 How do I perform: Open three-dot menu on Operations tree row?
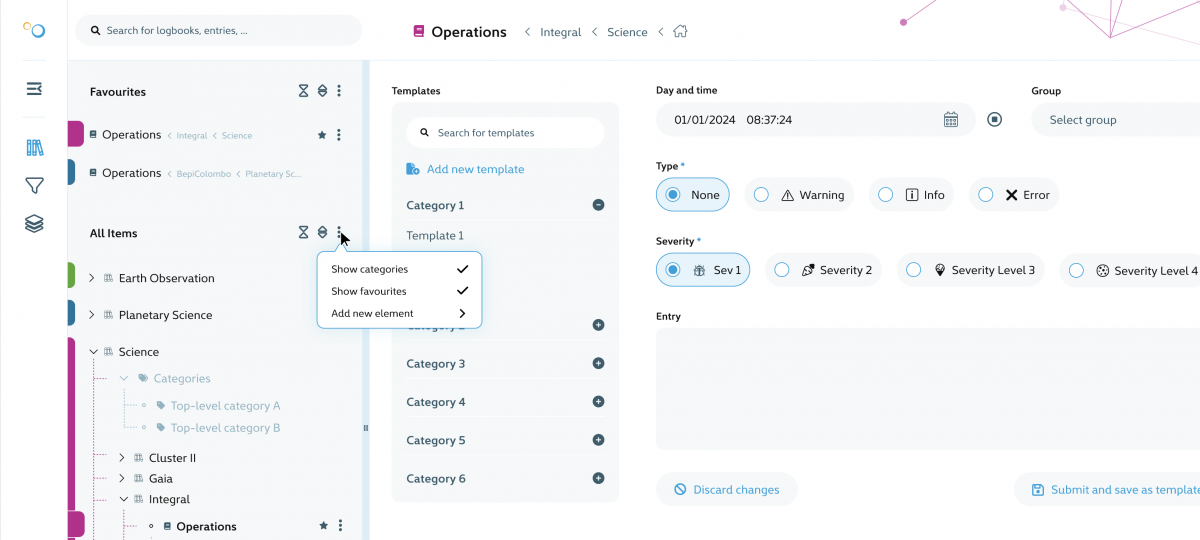coord(340,526)
